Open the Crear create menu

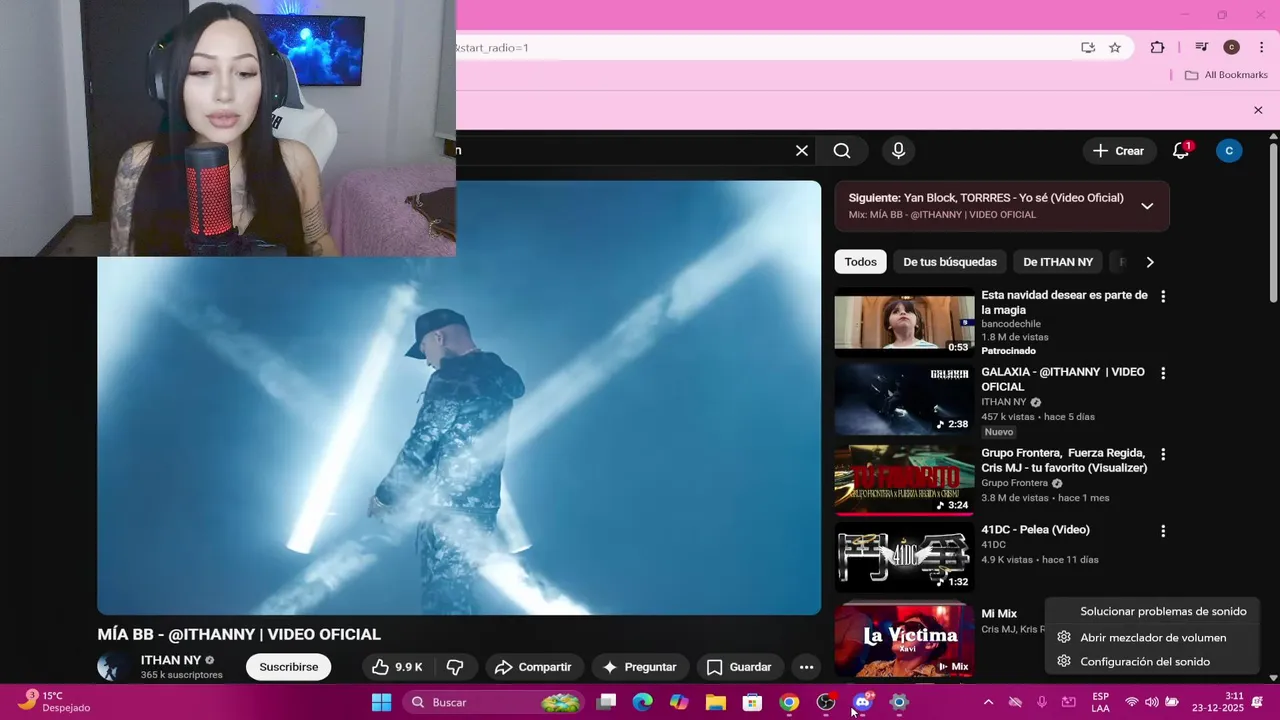click(1118, 151)
